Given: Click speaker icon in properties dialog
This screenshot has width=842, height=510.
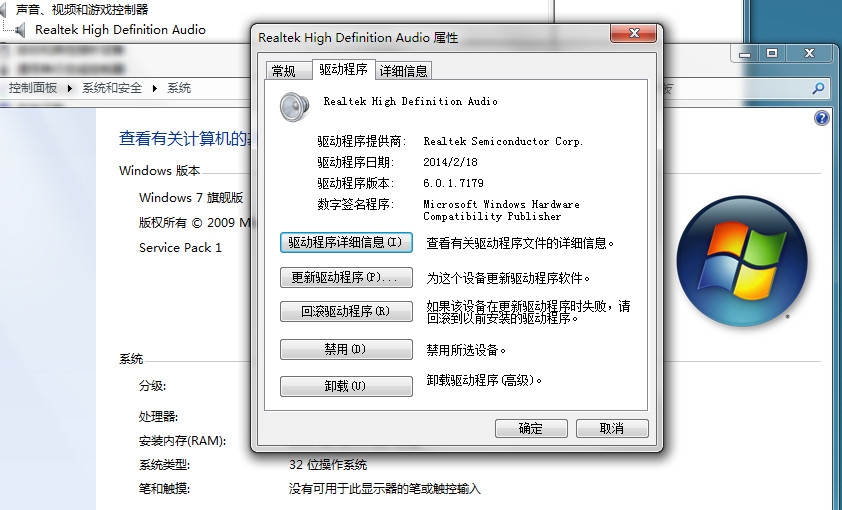Looking at the screenshot, I should tap(294, 107).
